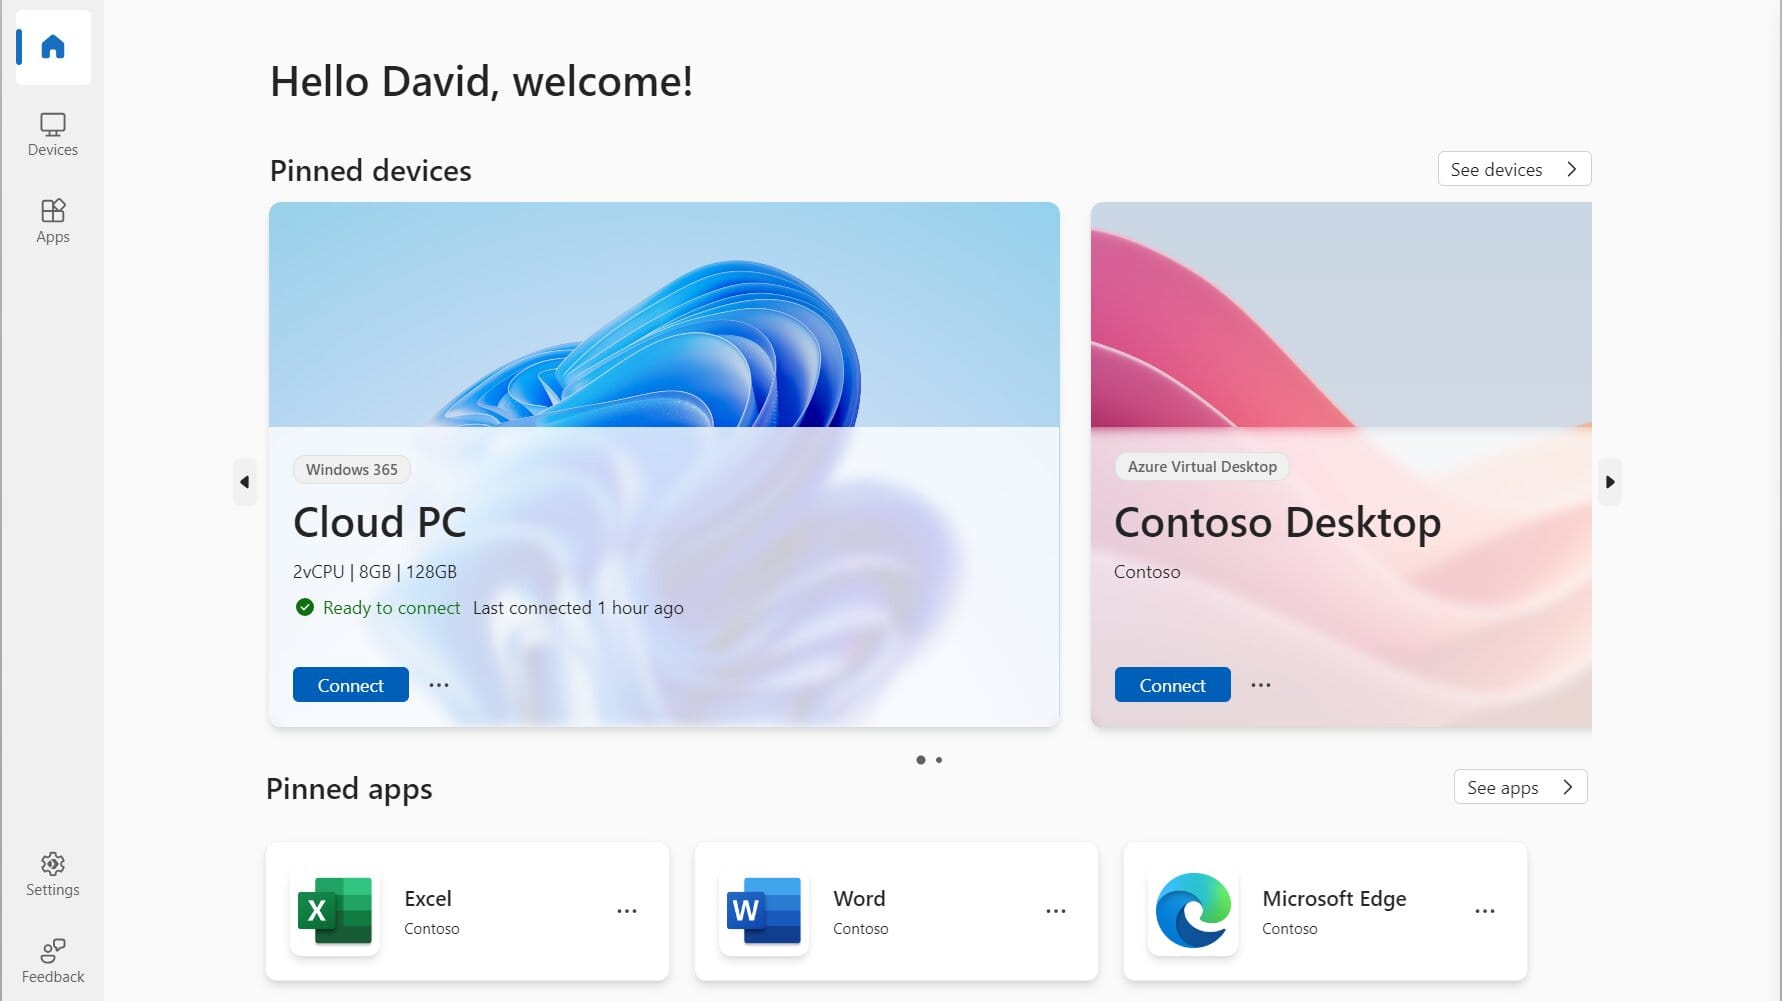
Task: Click the Cloud PC title
Action: click(380, 522)
